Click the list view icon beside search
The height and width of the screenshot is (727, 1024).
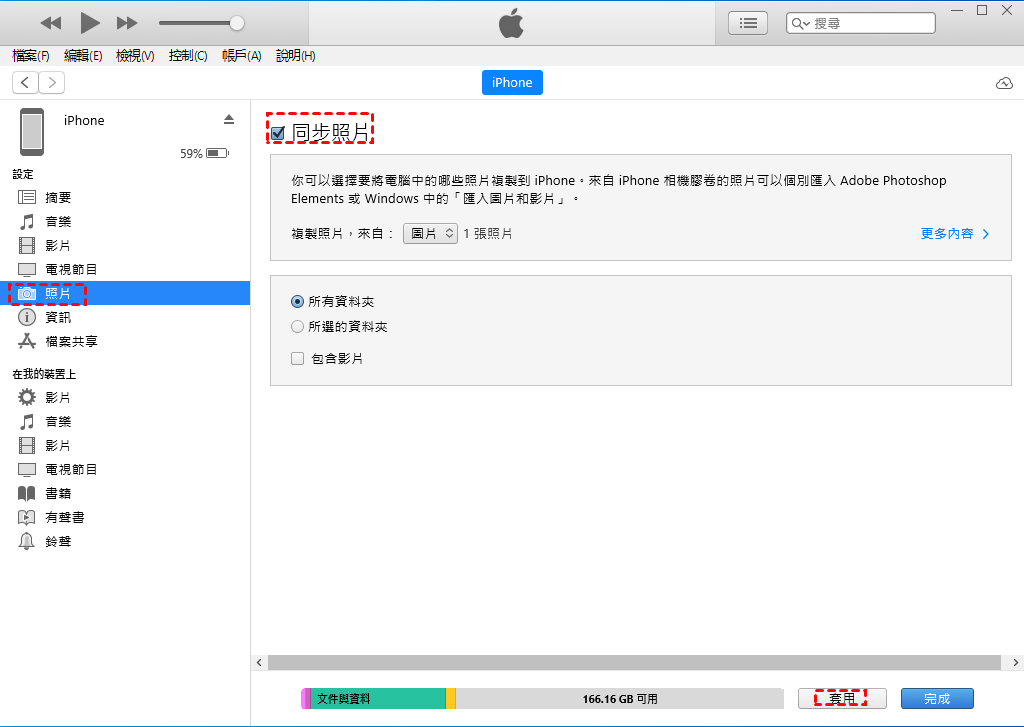coord(747,22)
